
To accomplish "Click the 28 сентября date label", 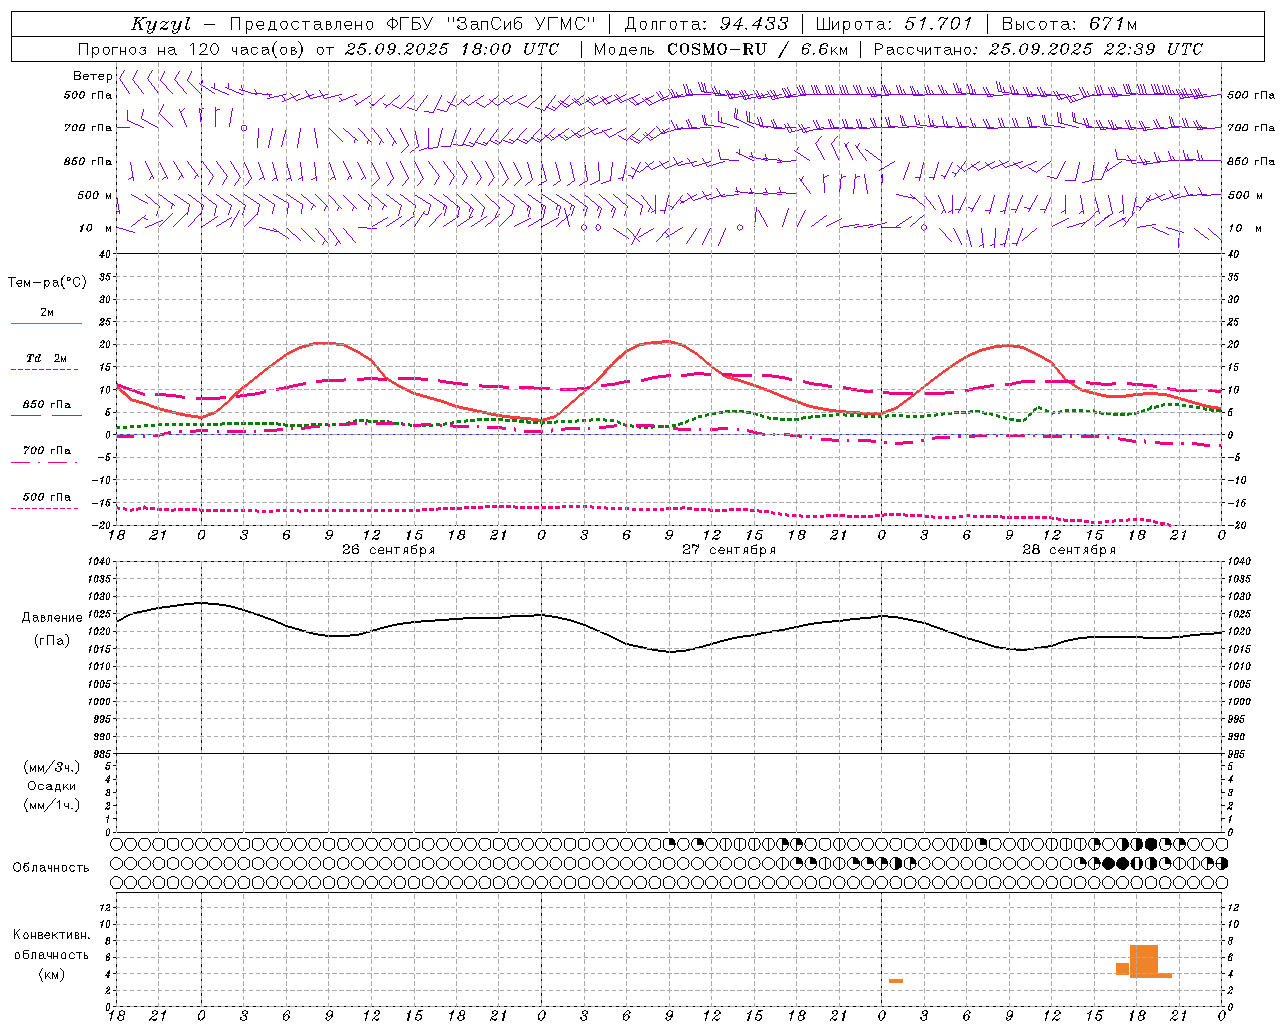I will pyautogui.click(x=1069, y=550).
